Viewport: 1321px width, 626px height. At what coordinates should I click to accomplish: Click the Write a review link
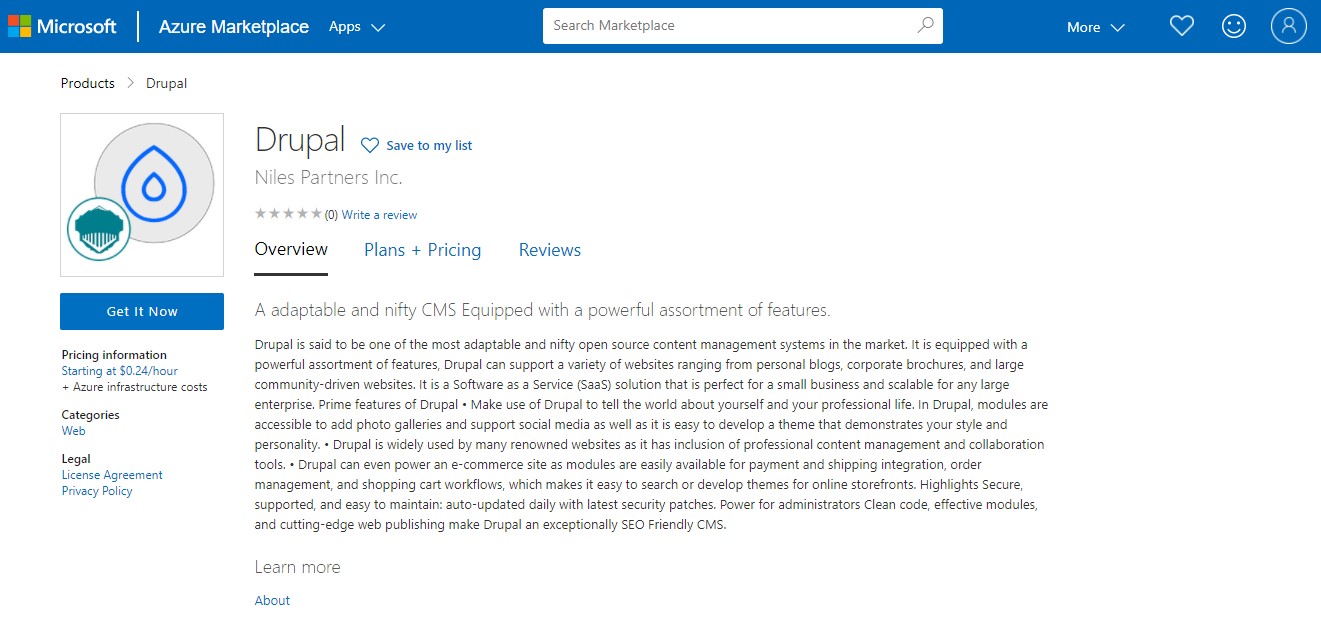tap(379, 215)
